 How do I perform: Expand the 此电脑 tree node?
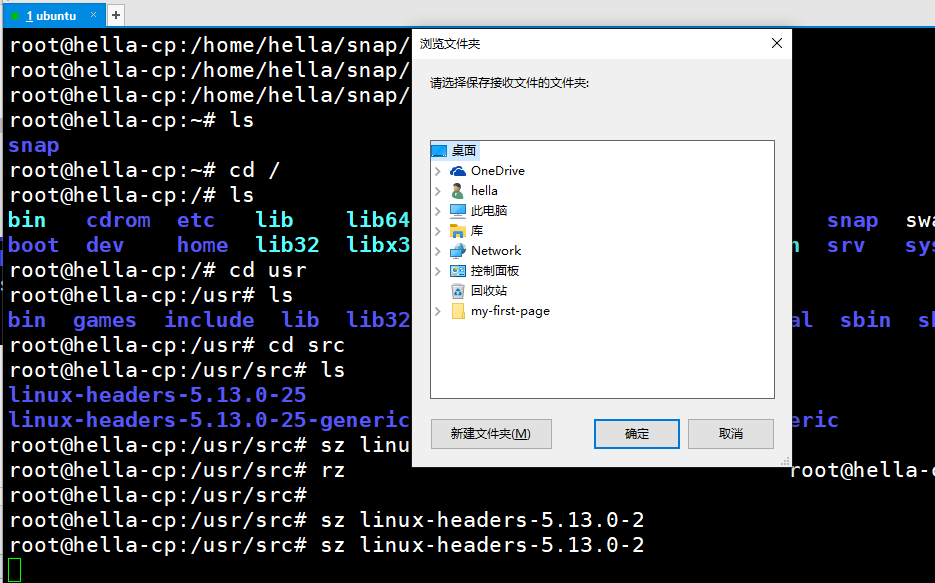click(x=438, y=211)
